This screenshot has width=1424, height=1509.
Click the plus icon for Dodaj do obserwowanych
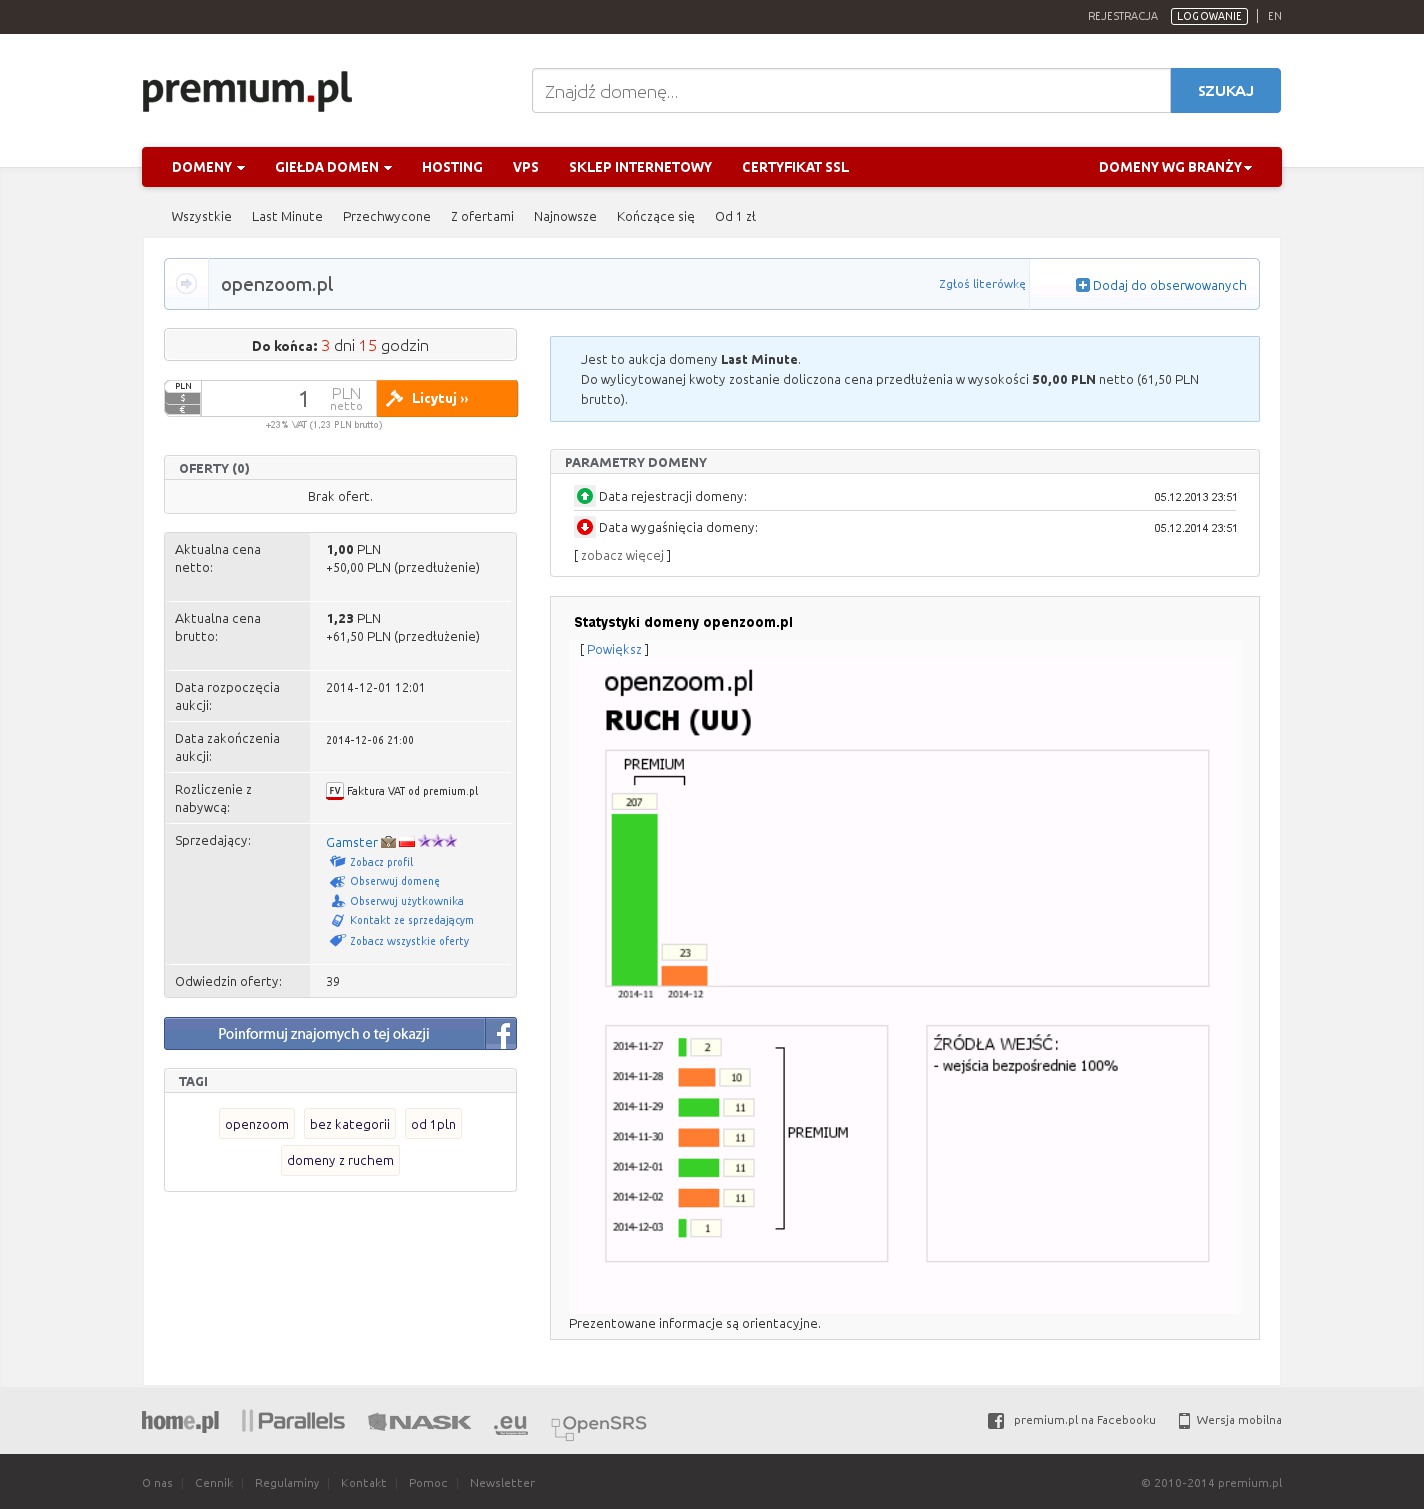pos(1082,285)
